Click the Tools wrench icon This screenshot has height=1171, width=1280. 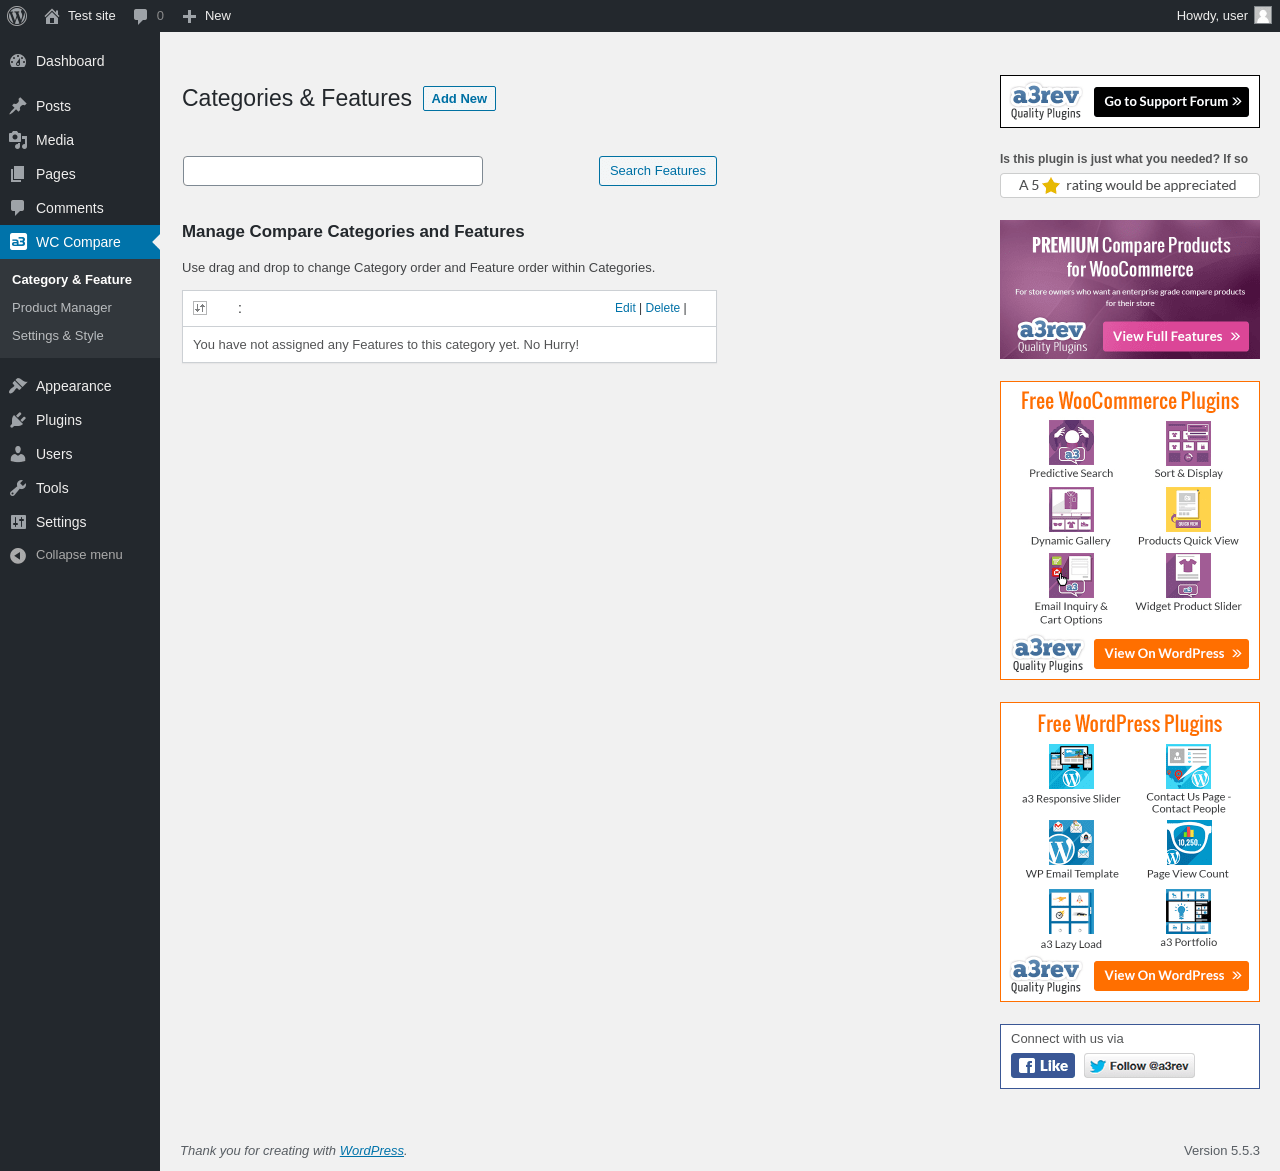coord(18,488)
